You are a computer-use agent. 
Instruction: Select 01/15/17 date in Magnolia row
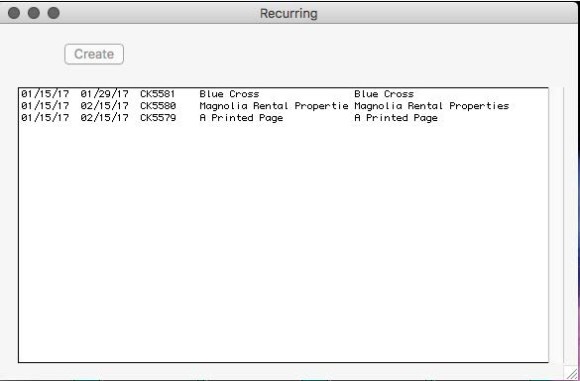click(x=45, y=106)
